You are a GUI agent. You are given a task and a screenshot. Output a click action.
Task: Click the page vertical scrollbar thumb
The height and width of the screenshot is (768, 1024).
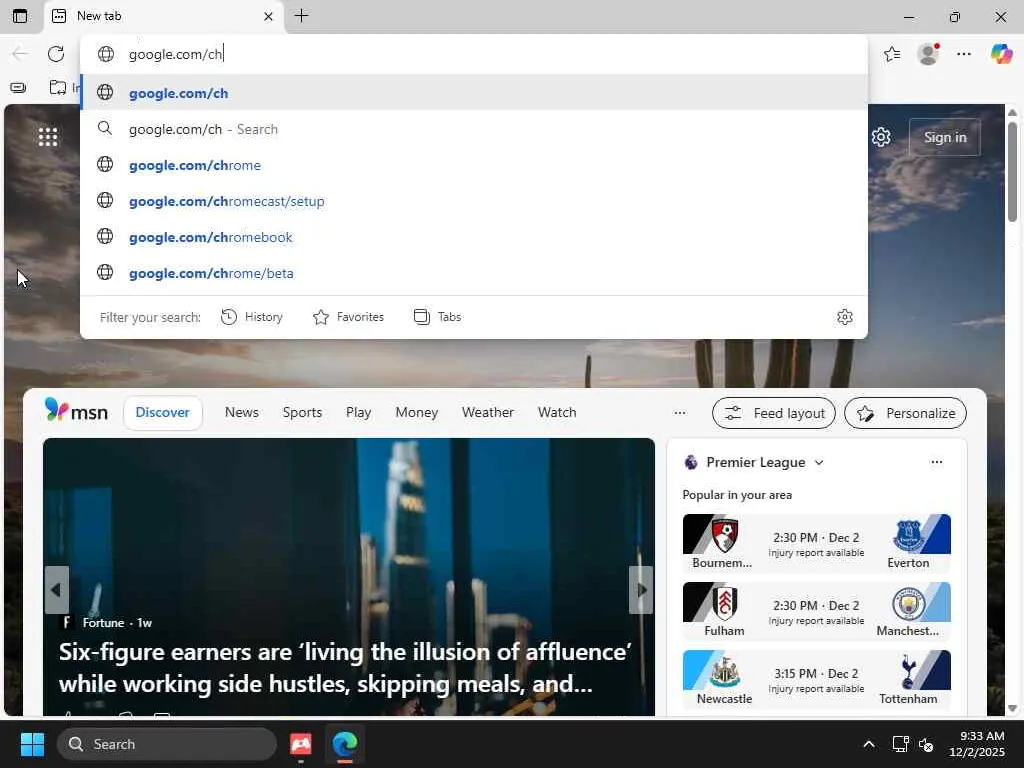point(1012,171)
